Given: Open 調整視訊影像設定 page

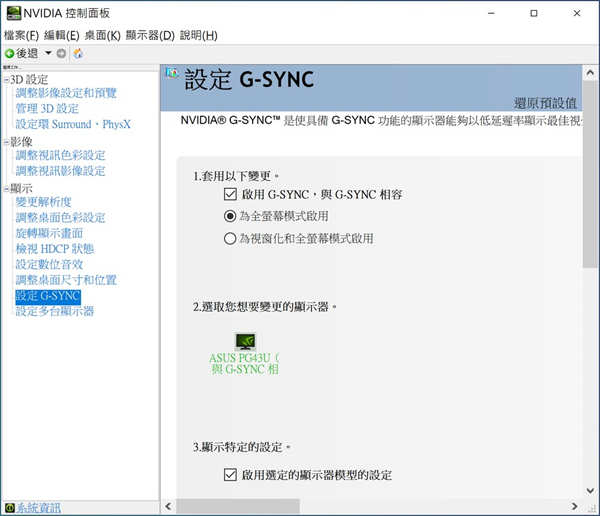Looking at the screenshot, I should click(x=60, y=171).
